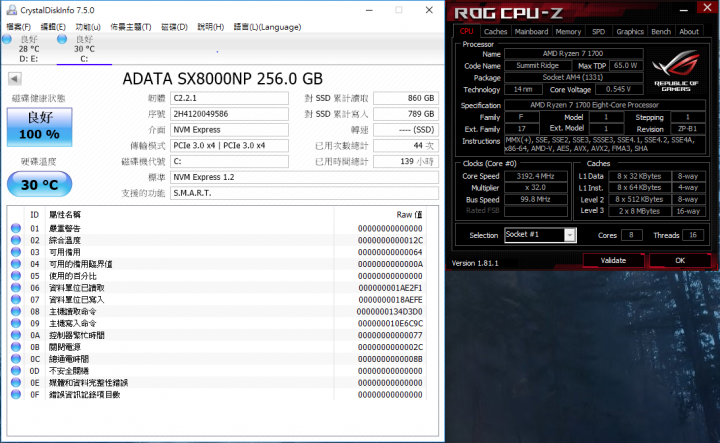Click the S.M.A.R.T. features field
Screen dimensions: 720x443
tap(304, 193)
